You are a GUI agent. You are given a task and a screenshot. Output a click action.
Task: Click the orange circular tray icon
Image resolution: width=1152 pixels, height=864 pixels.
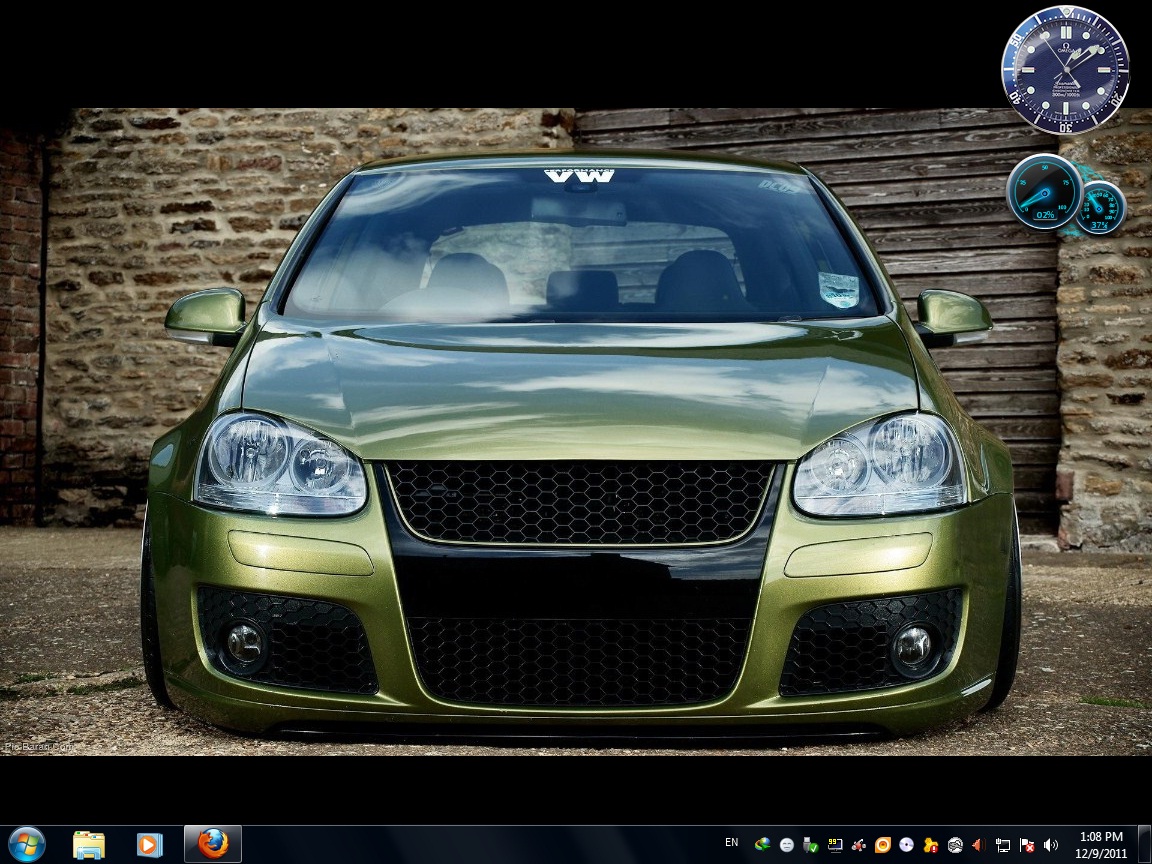click(883, 845)
